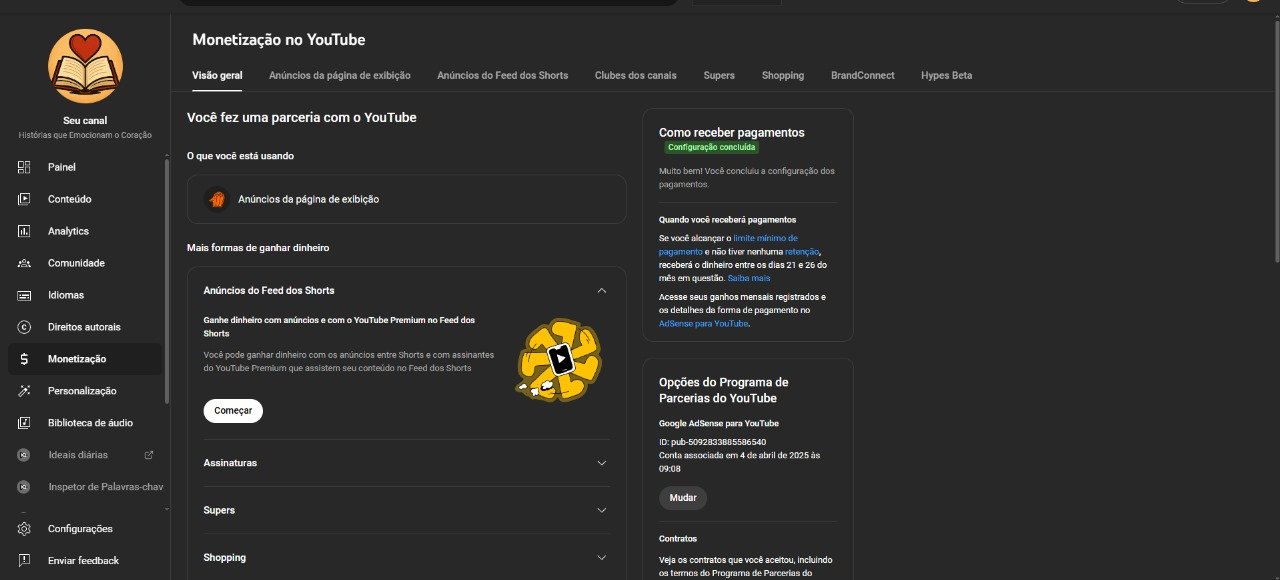This screenshot has height=580, width=1280.
Task: Switch to the Visão geral tab
Action: (217, 75)
